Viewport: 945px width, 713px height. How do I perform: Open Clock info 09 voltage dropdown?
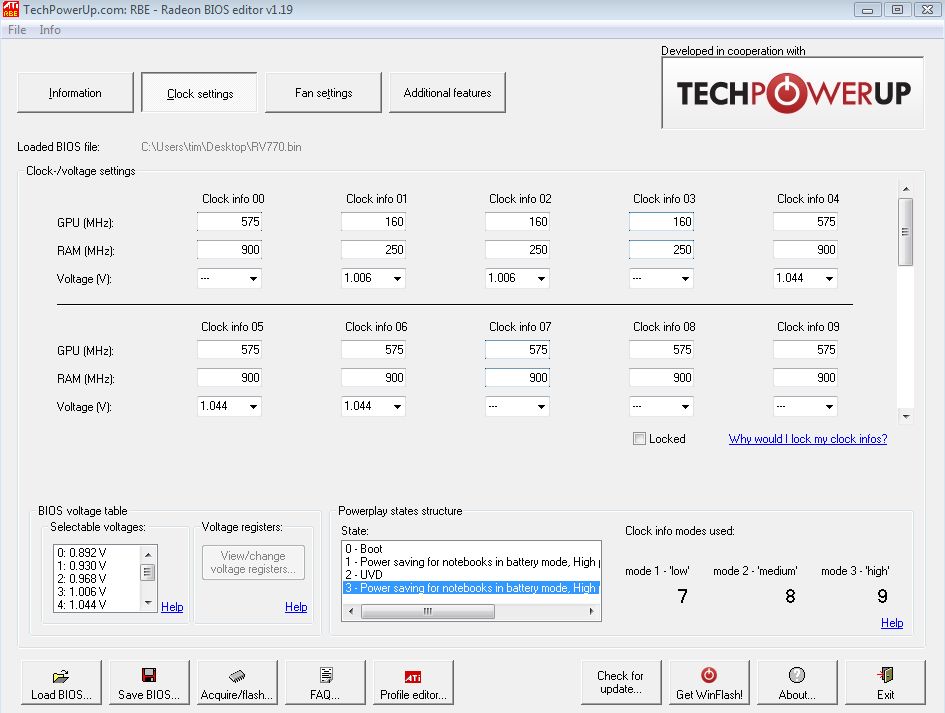(x=829, y=407)
